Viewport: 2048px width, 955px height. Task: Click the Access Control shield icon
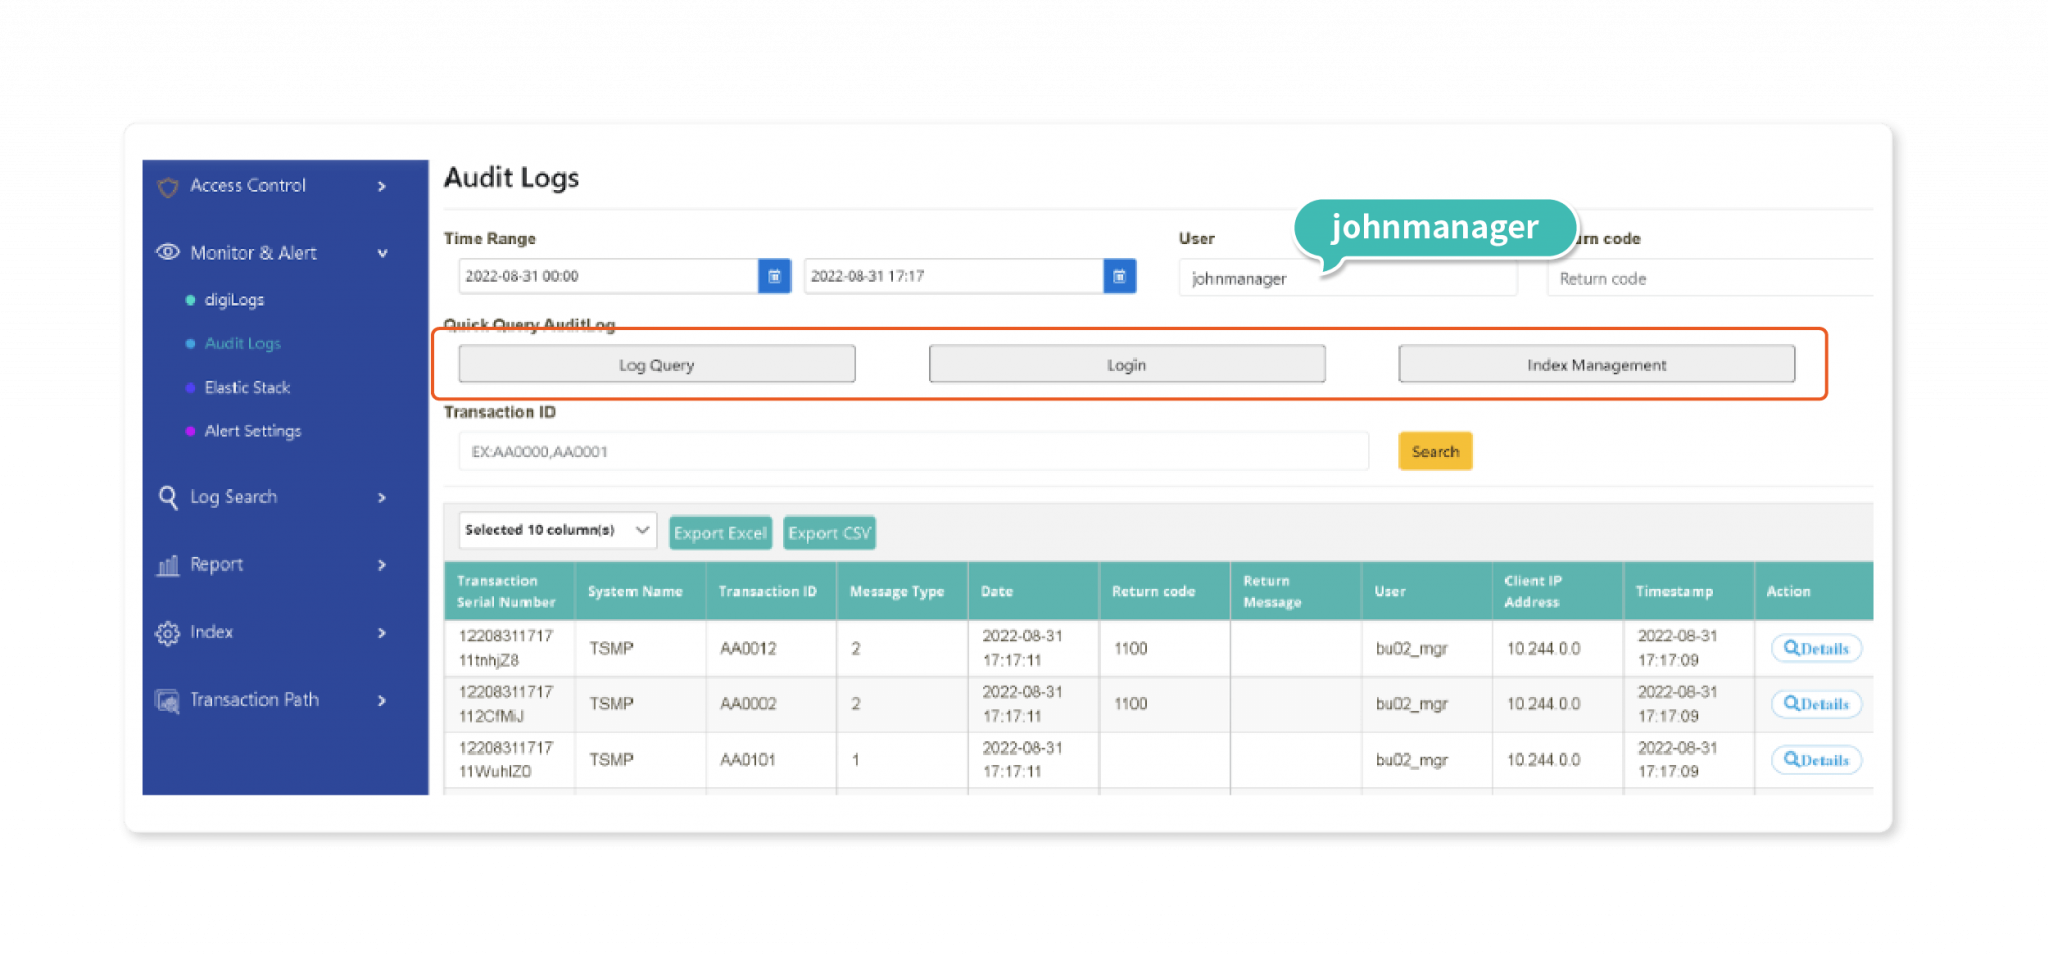[x=168, y=185]
